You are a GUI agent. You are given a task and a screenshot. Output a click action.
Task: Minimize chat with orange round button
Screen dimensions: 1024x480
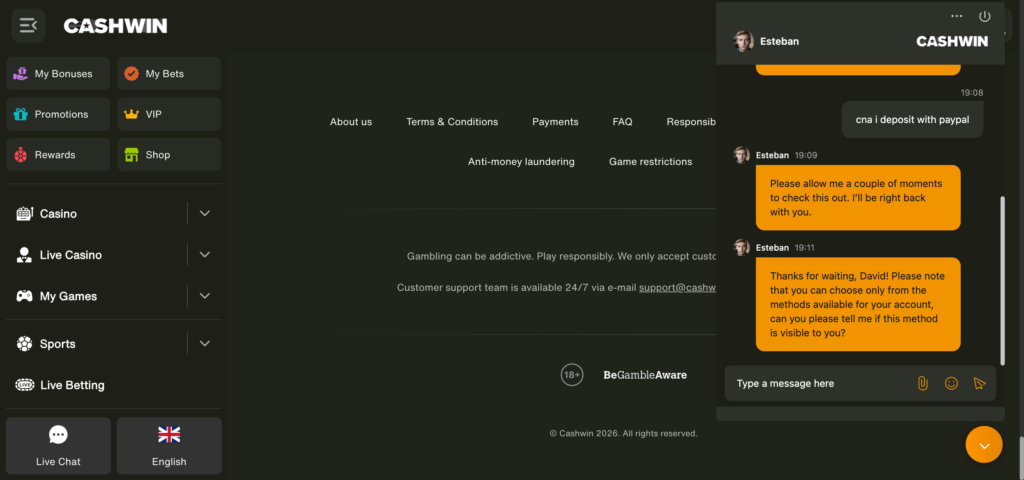pyautogui.click(x=984, y=445)
